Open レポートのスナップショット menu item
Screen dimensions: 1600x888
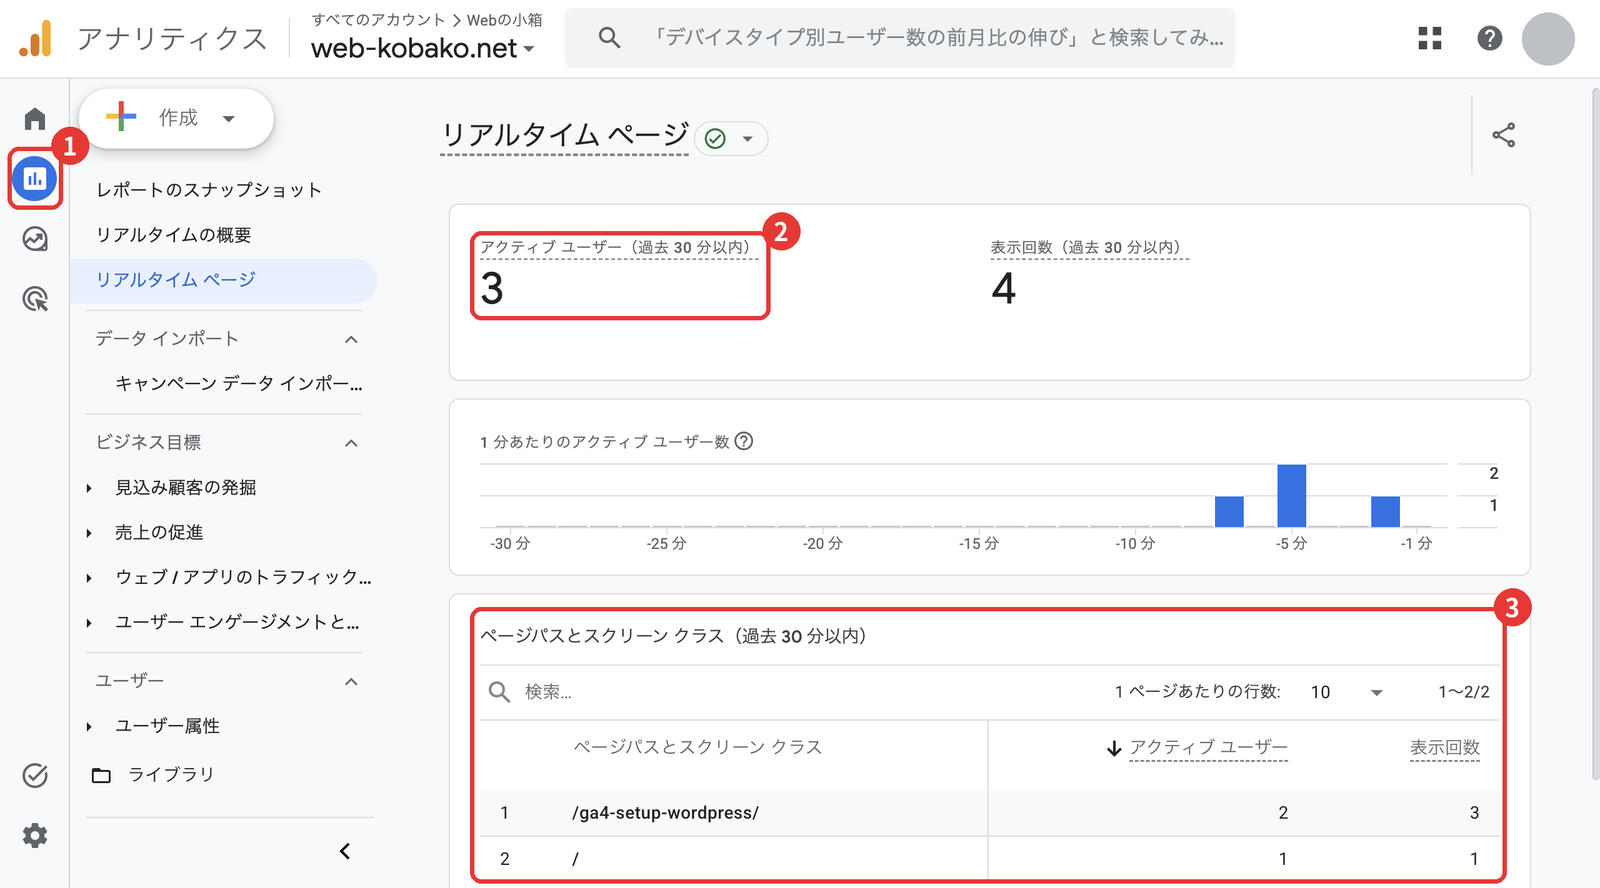[x=209, y=190]
